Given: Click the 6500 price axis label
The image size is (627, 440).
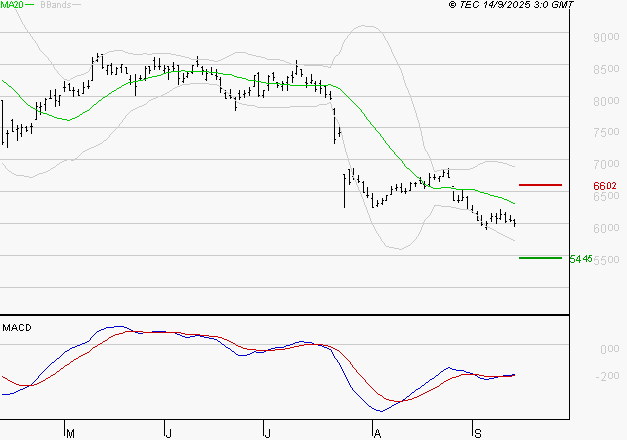Looking at the screenshot, I should coord(606,196).
